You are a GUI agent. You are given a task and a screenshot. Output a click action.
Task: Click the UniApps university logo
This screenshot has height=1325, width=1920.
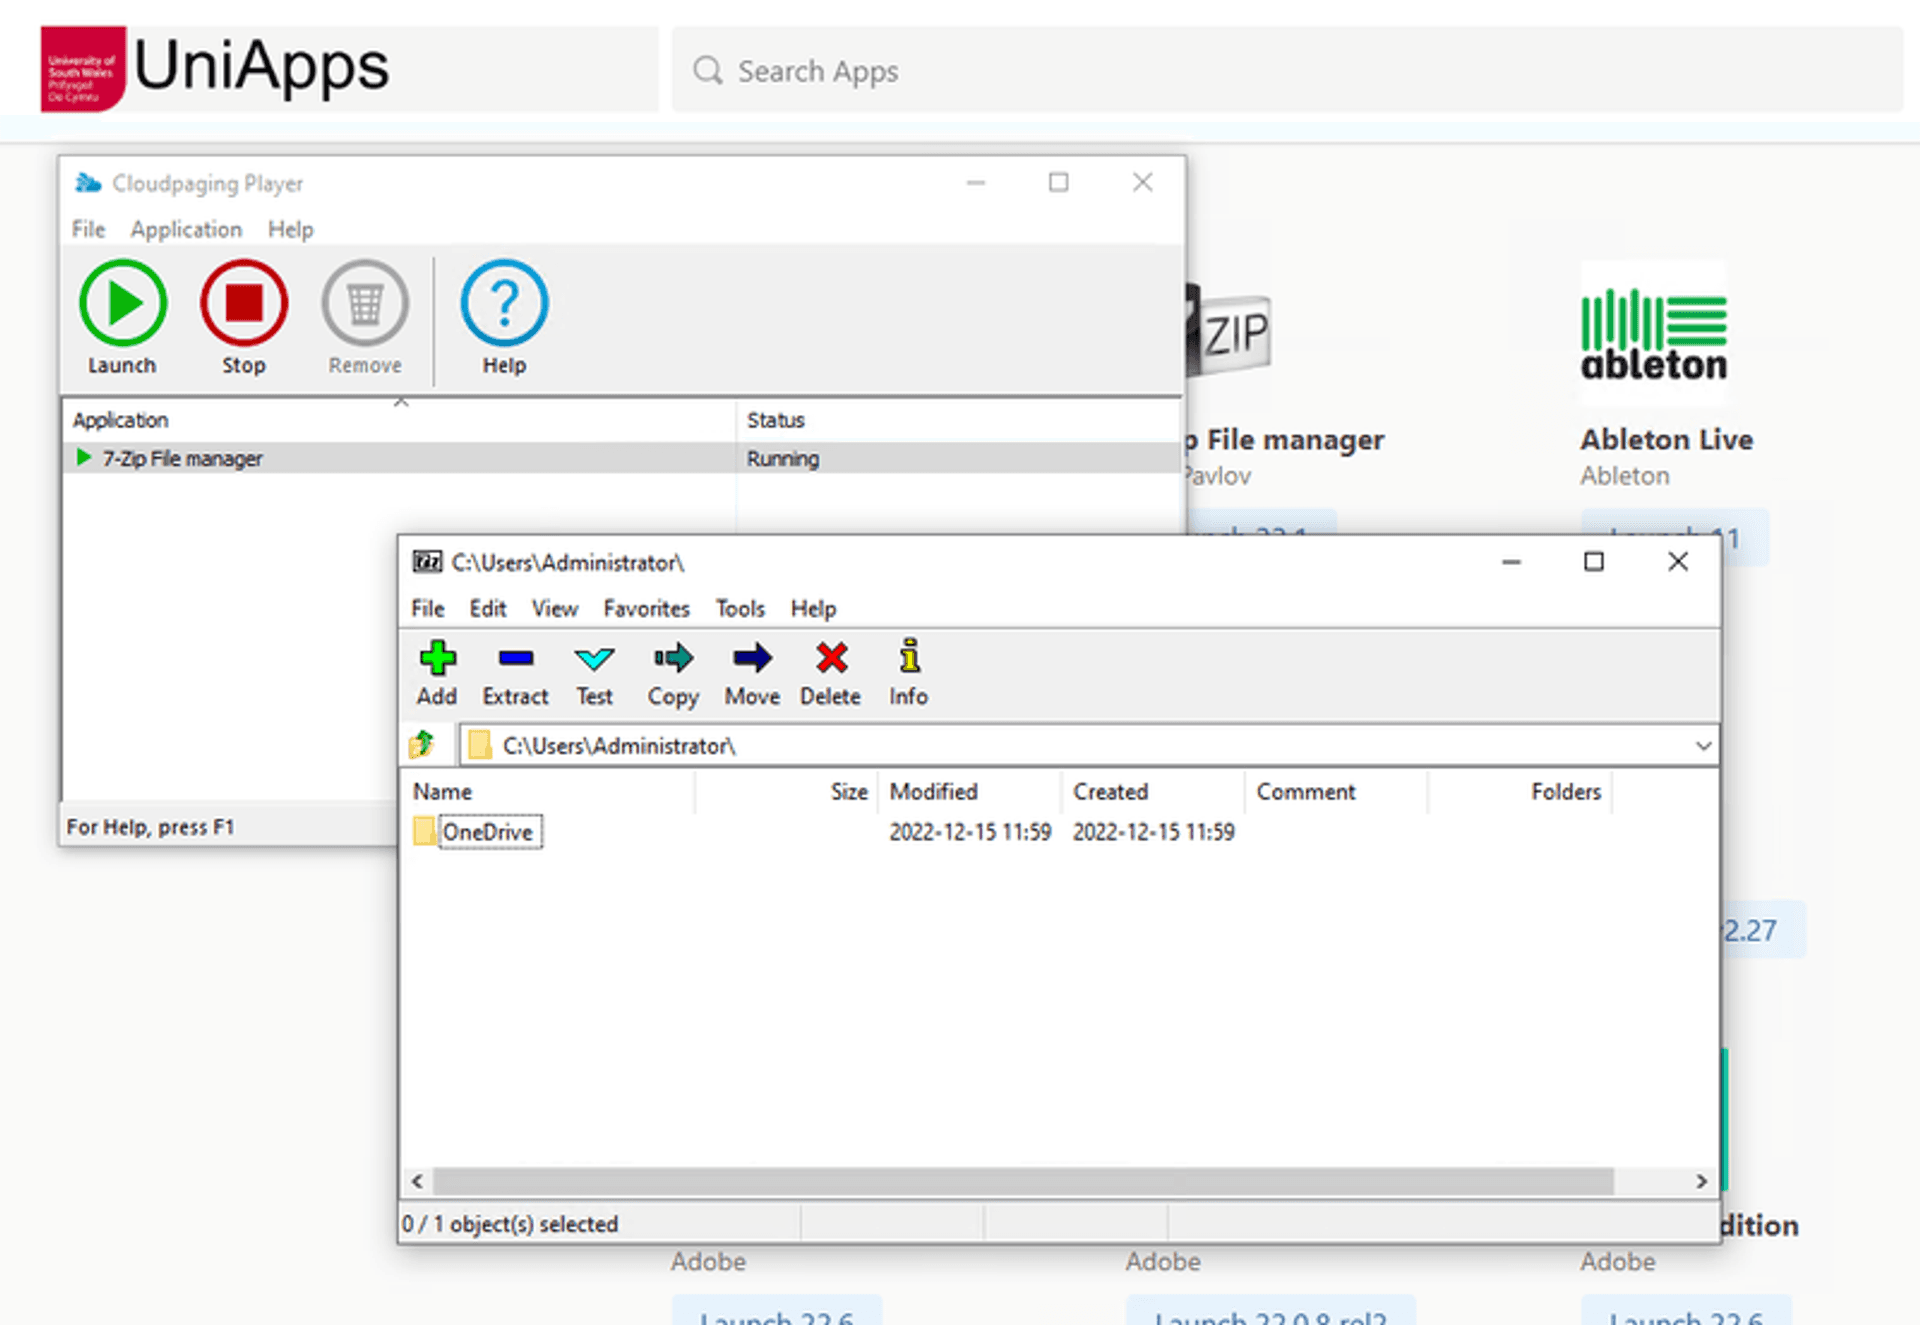(x=83, y=69)
